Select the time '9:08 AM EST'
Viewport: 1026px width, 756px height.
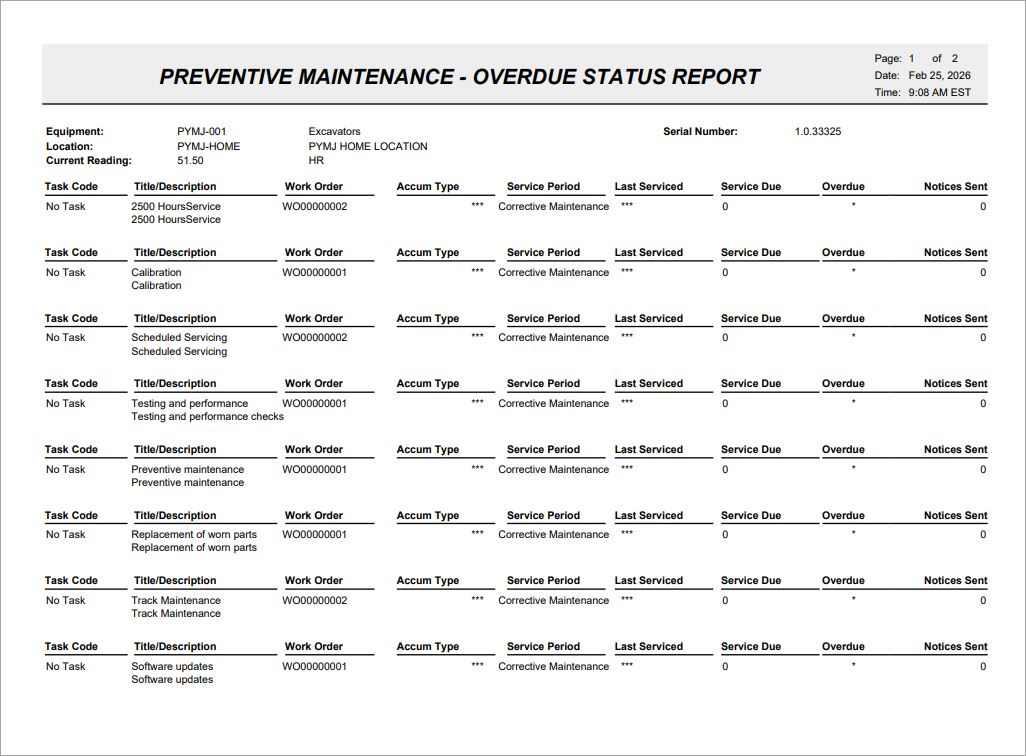939,92
